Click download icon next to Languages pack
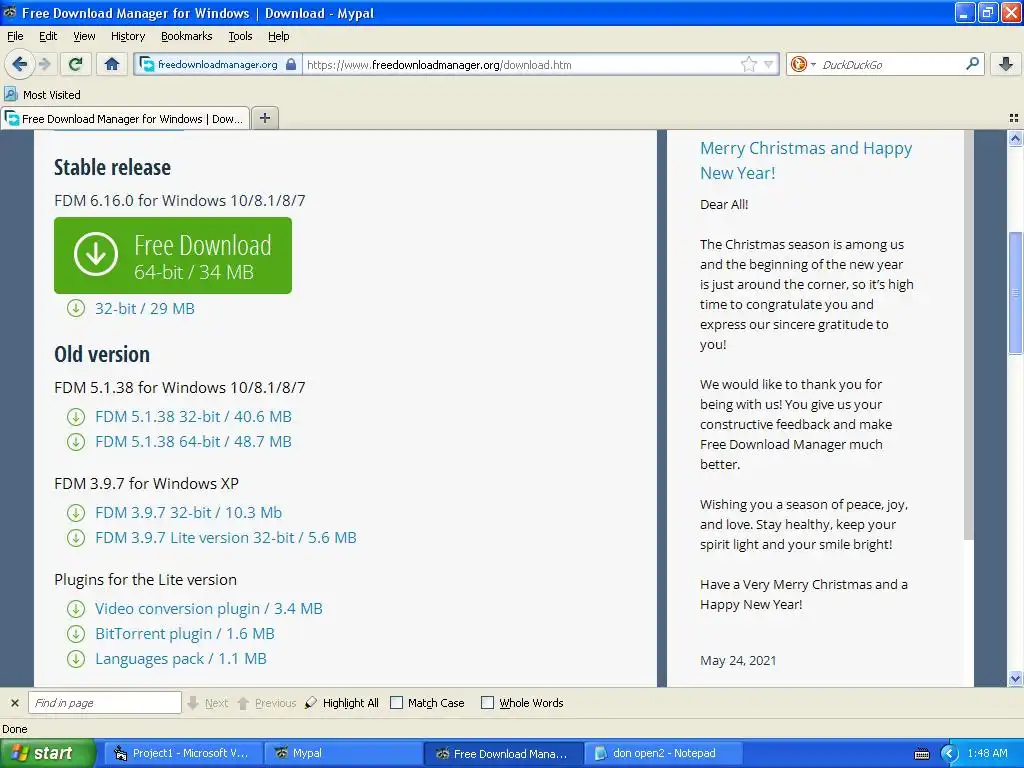 point(76,659)
